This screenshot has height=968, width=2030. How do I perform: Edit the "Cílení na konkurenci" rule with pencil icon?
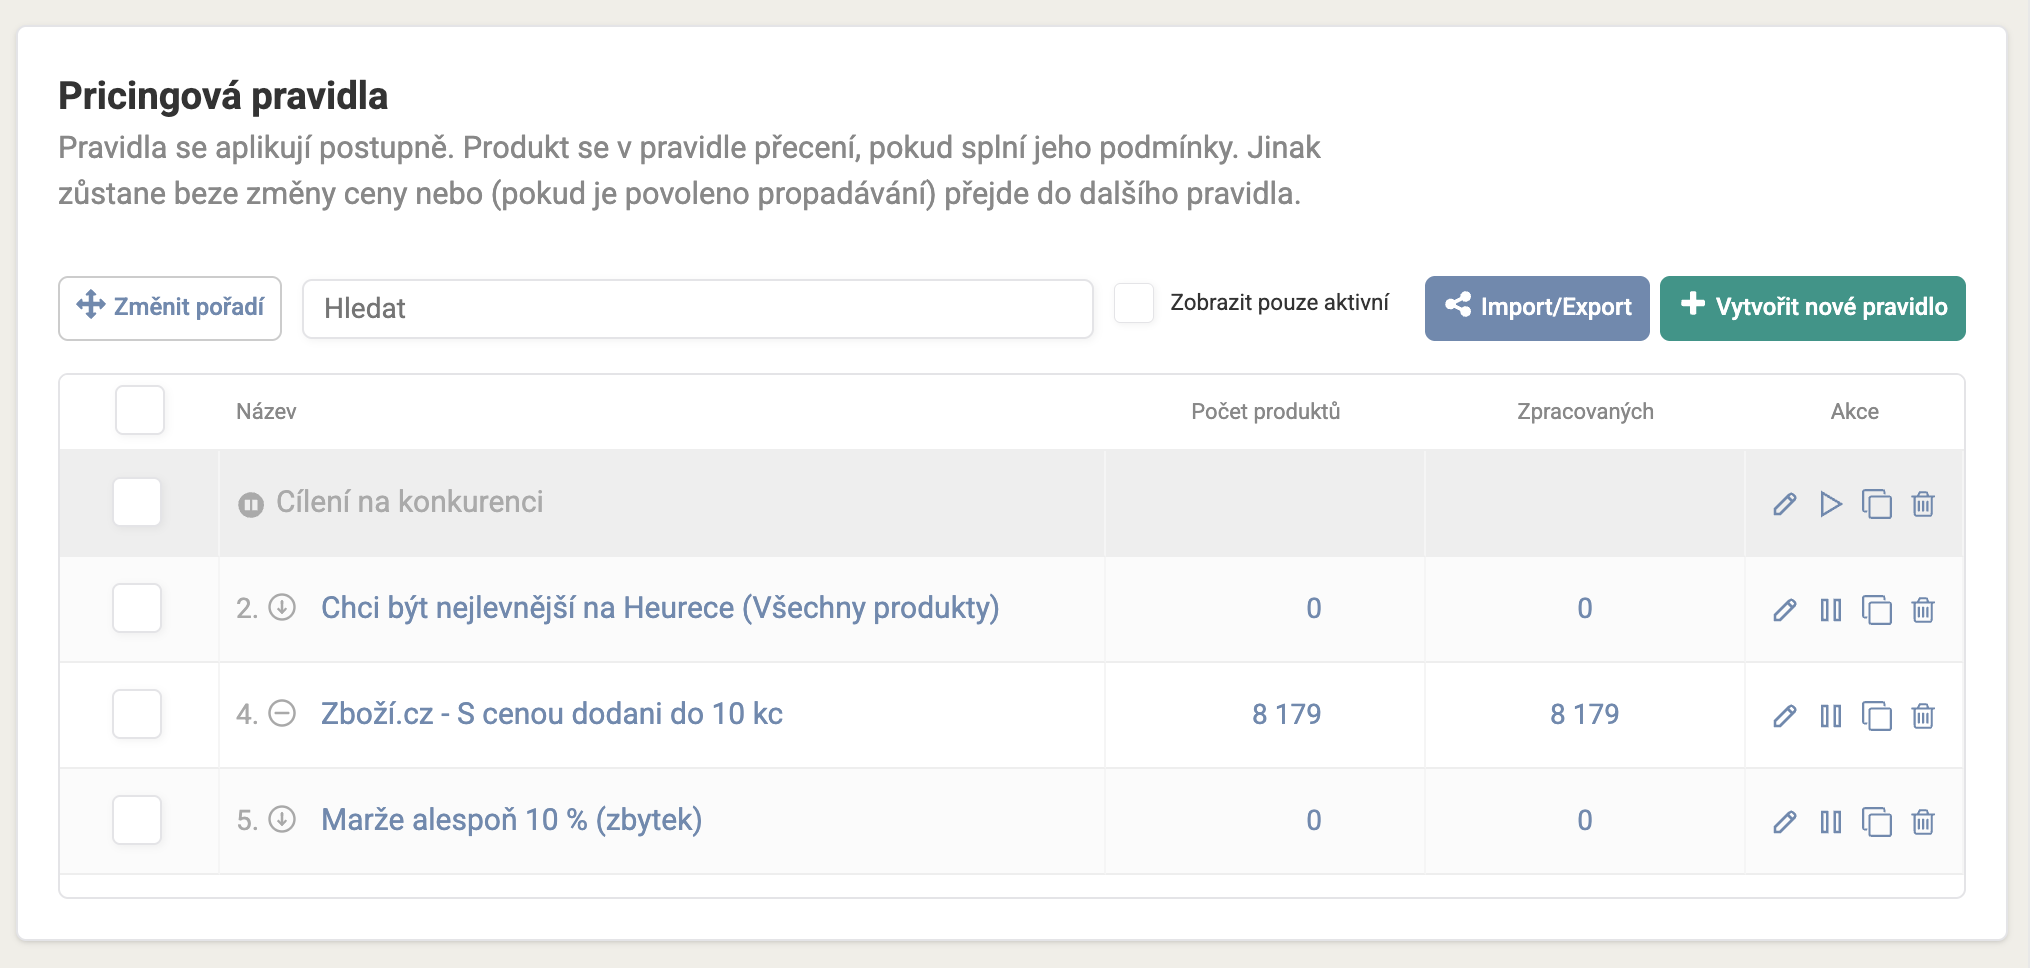click(1785, 504)
